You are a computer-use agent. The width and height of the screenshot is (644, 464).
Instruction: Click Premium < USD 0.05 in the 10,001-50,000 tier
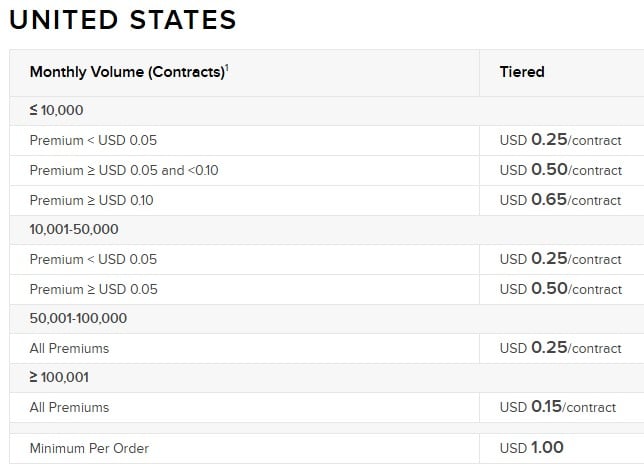click(93, 259)
